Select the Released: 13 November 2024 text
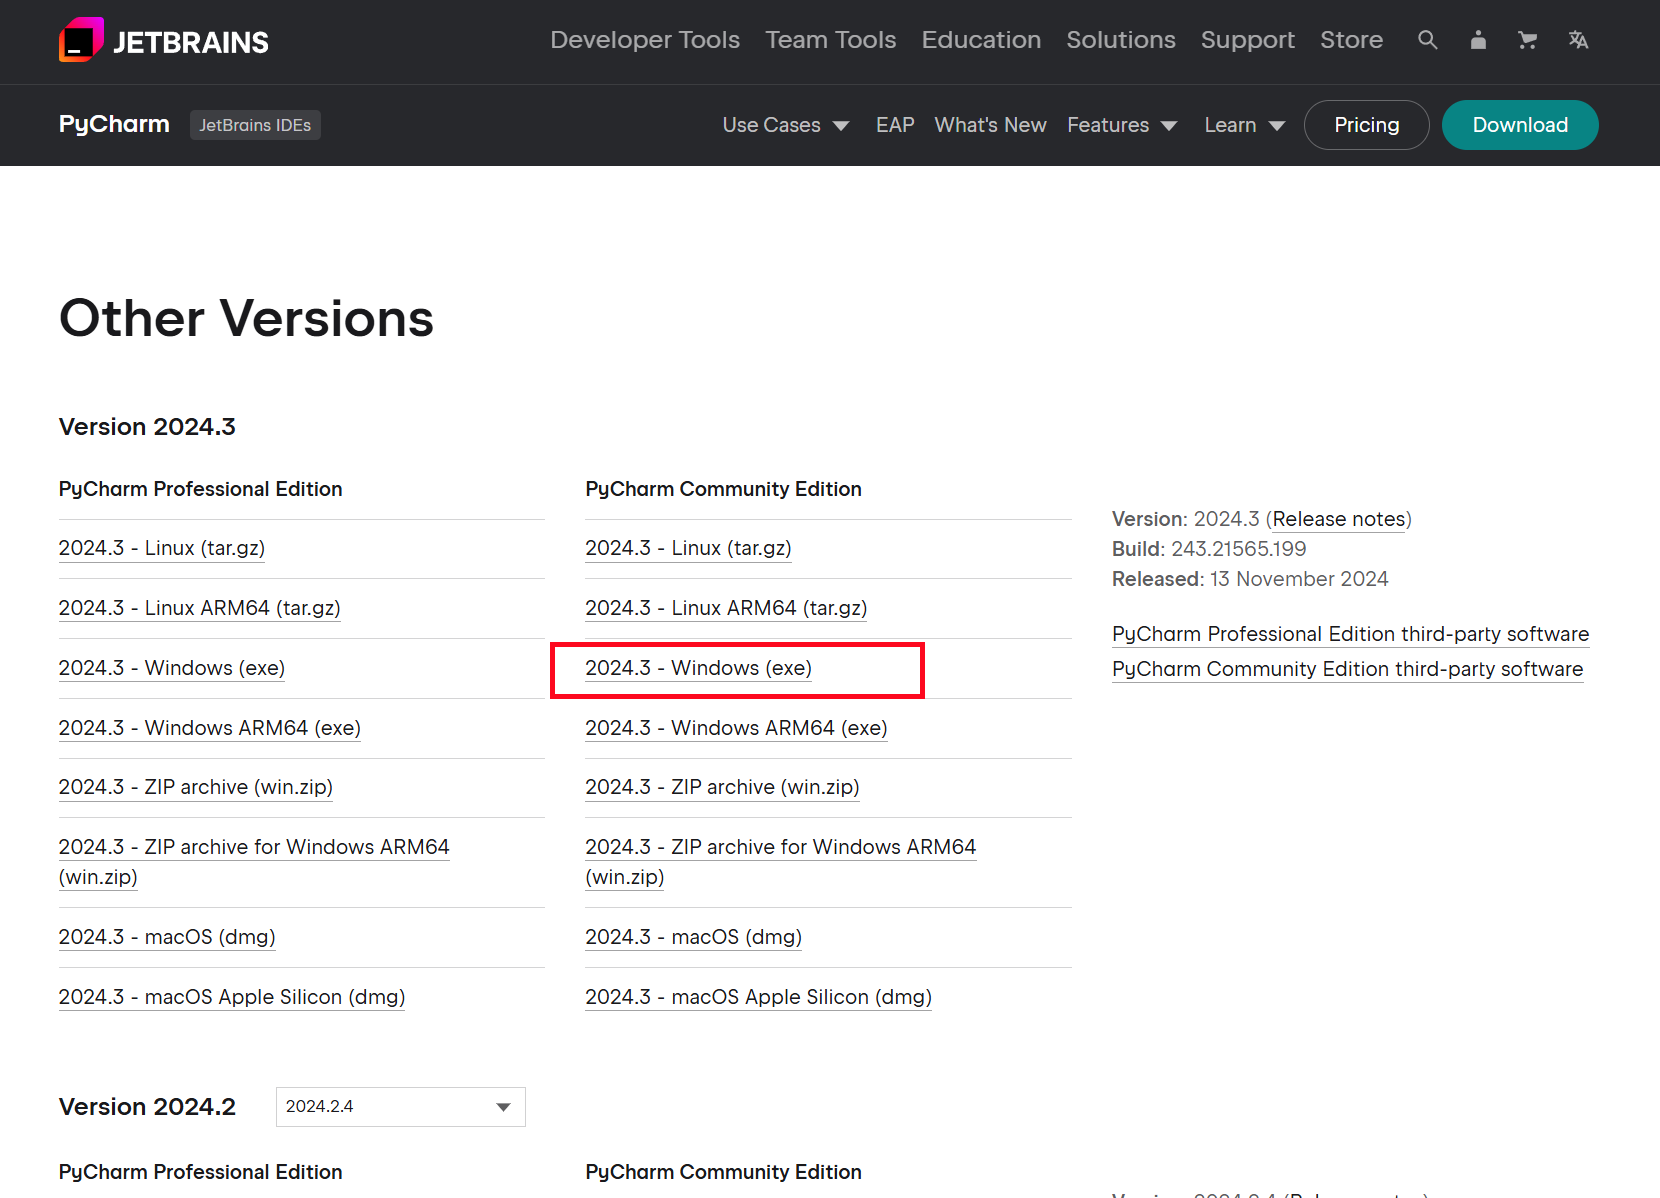 pos(1250,579)
